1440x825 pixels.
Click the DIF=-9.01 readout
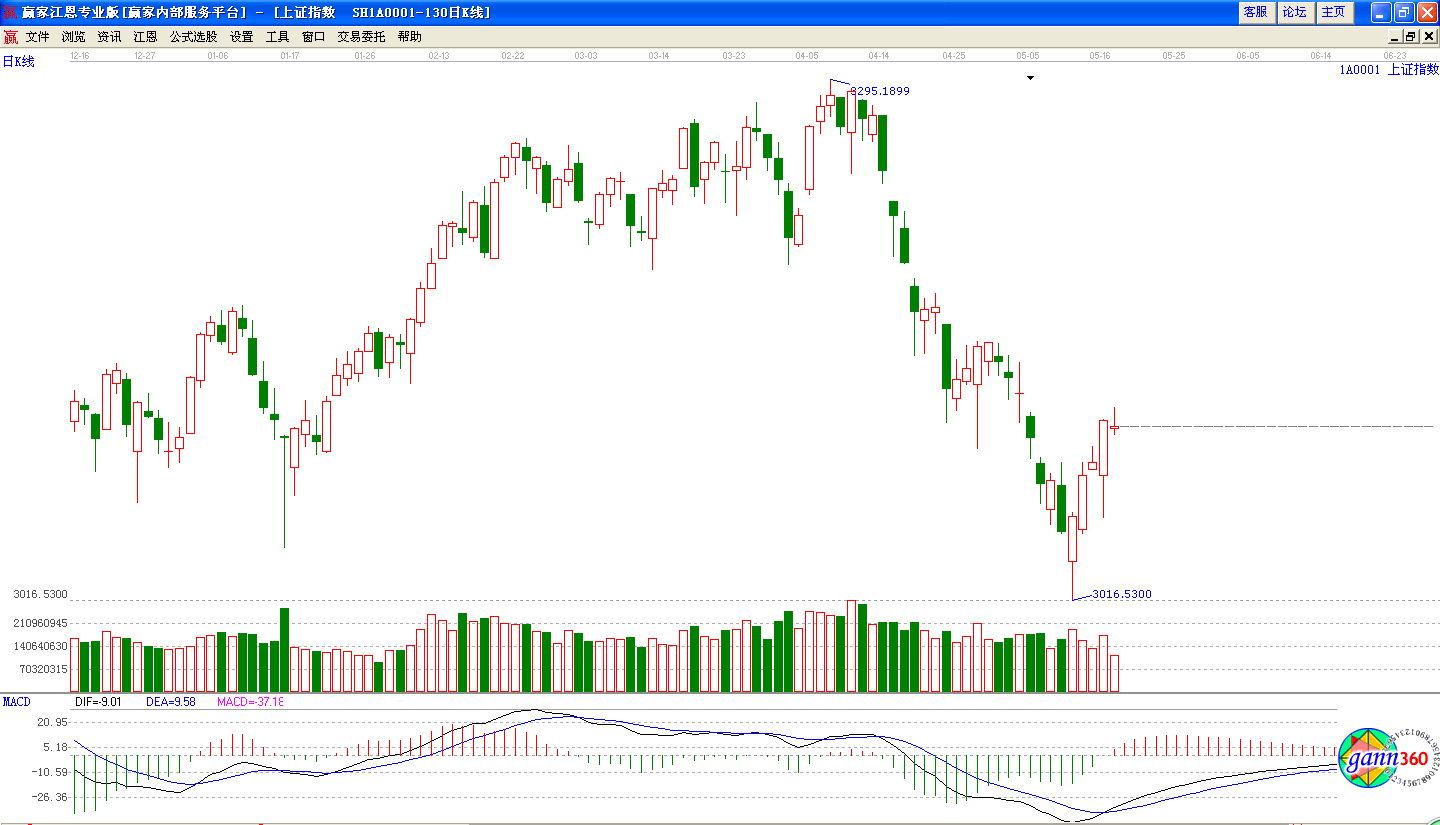pos(98,702)
